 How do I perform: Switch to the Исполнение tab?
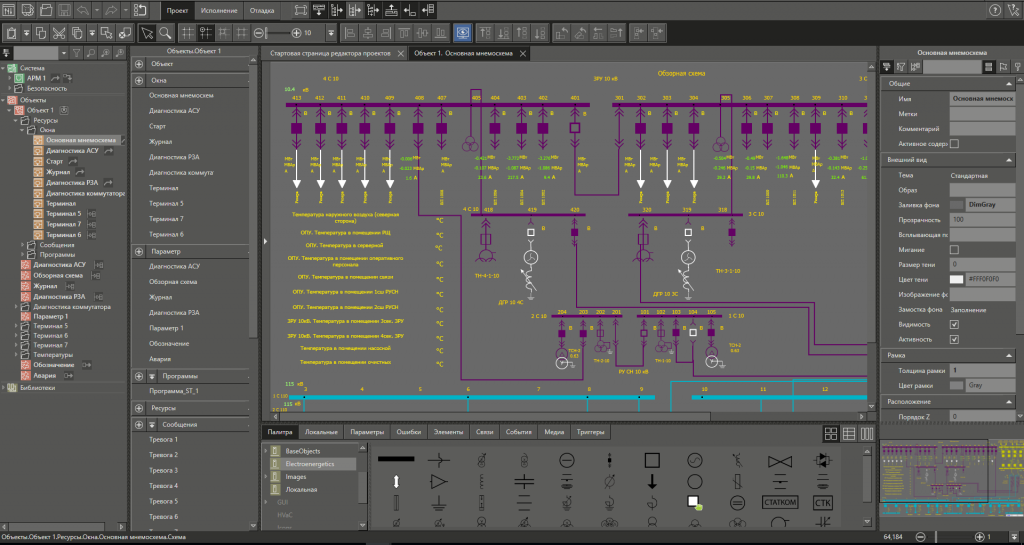click(219, 10)
